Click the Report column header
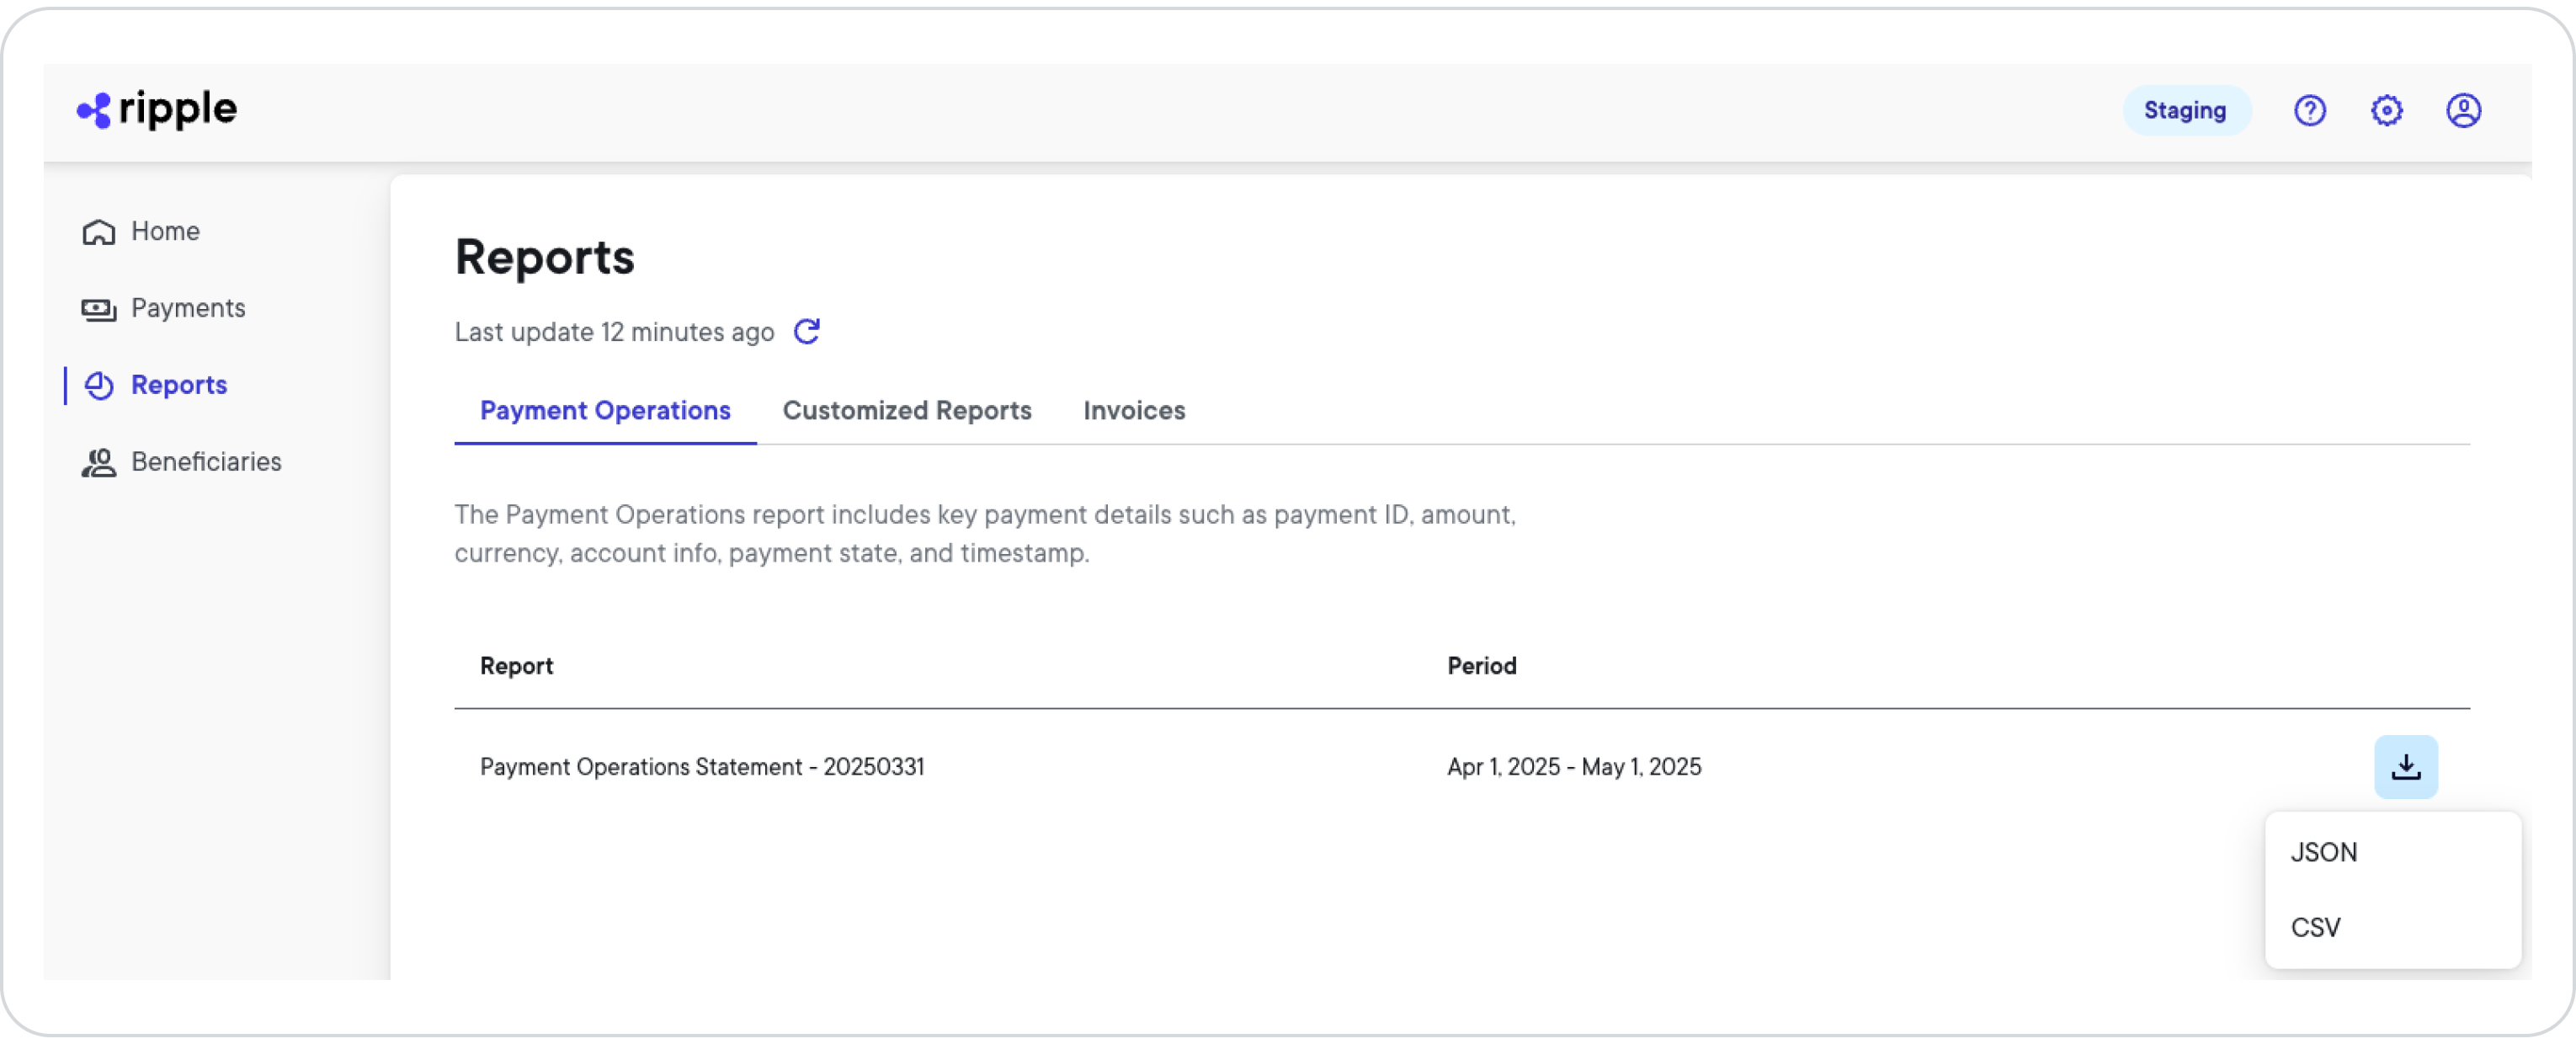Screen dimensions: 2576x1044 [x=516, y=665]
